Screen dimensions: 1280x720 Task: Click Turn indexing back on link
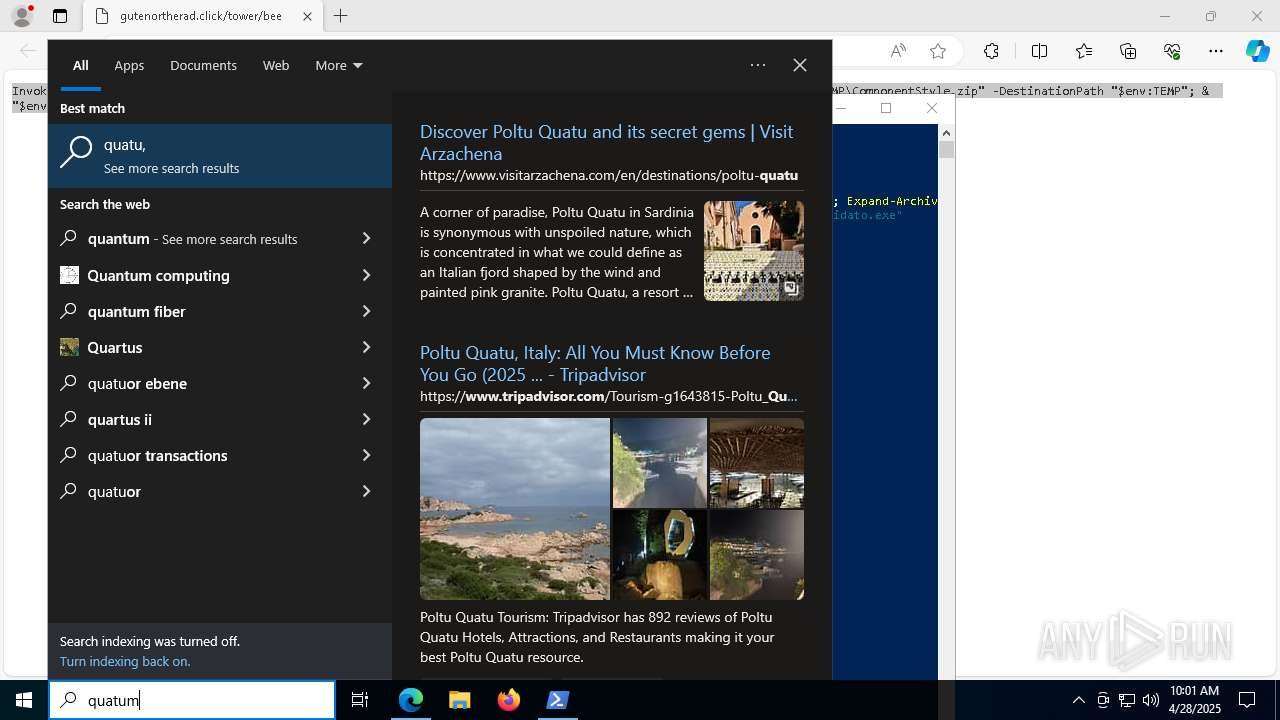[125, 661]
